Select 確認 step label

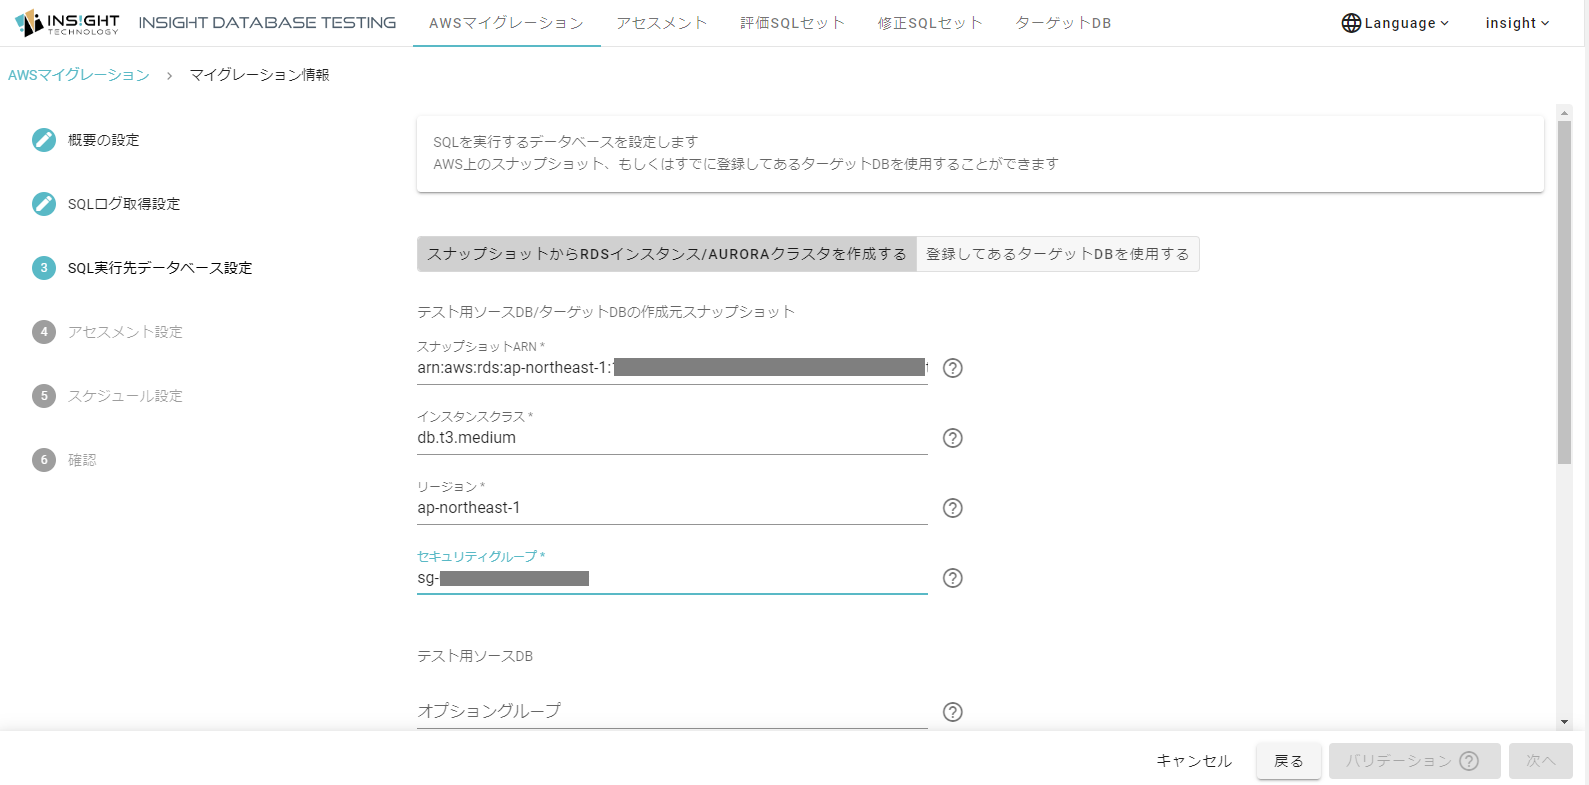tap(82, 460)
